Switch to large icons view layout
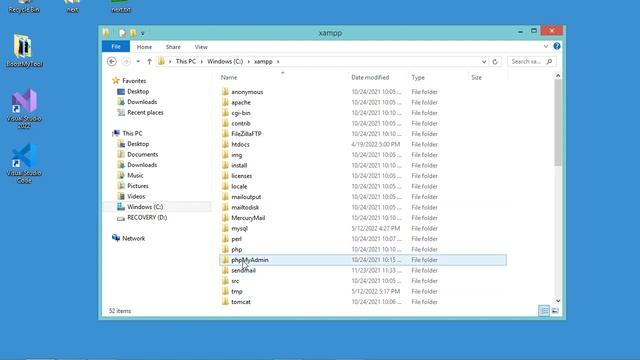The height and width of the screenshot is (360, 640). pyautogui.click(x=555, y=311)
